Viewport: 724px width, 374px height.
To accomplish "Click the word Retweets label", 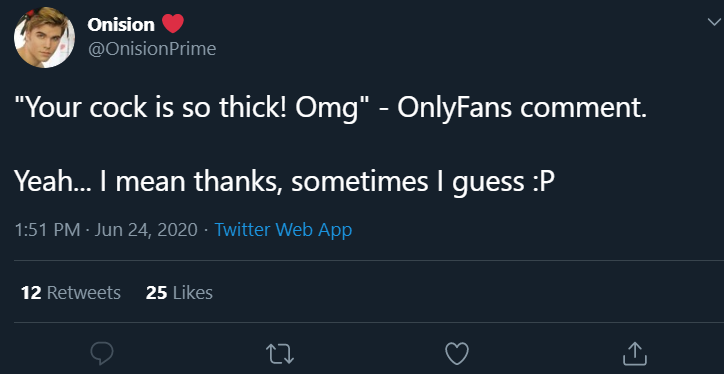I will pyautogui.click(x=84, y=293).
